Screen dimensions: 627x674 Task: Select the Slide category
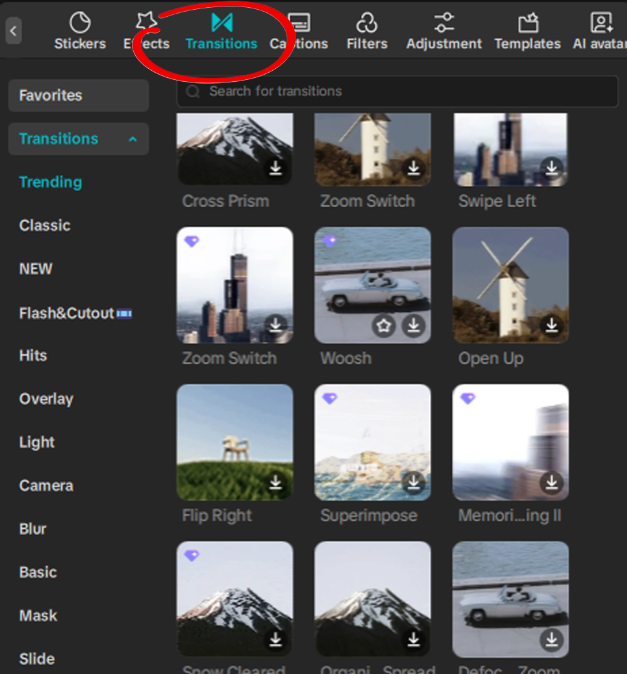pos(37,659)
